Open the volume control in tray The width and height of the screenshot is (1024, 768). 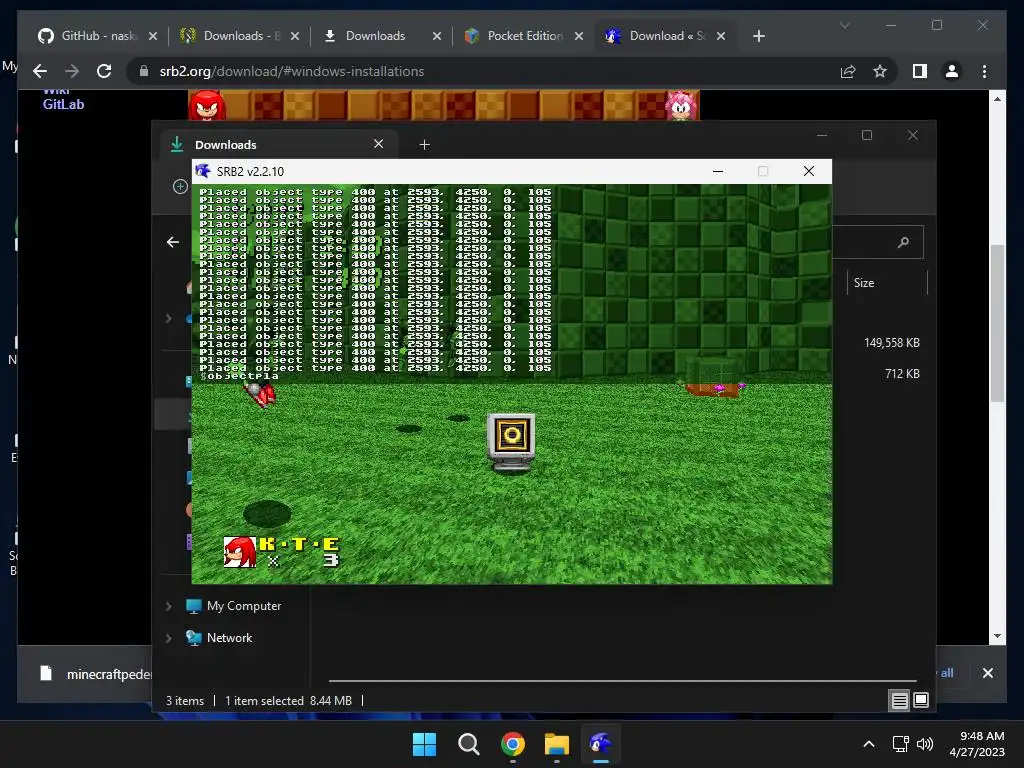(x=925, y=744)
